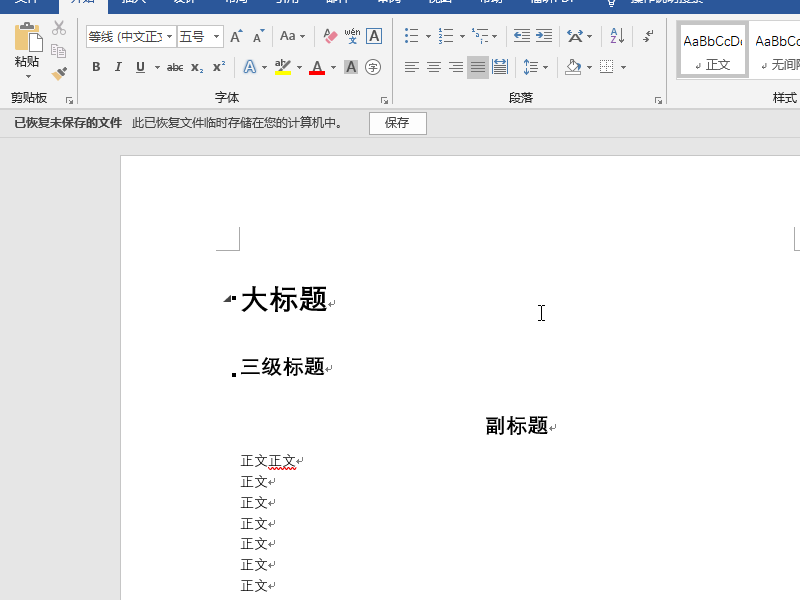
Task: Open Paragraph dialog launcher
Action: [x=658, y=101]
